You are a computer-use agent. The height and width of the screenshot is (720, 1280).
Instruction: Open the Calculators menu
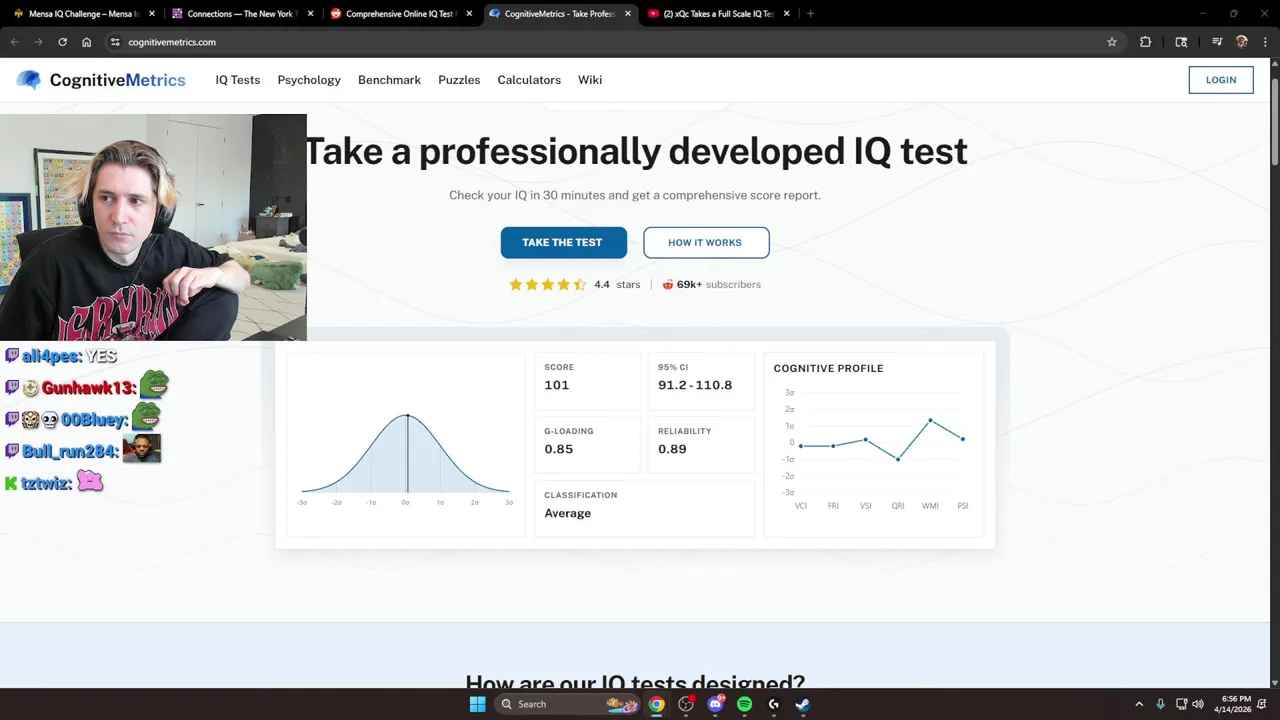[x=529, y=80]
